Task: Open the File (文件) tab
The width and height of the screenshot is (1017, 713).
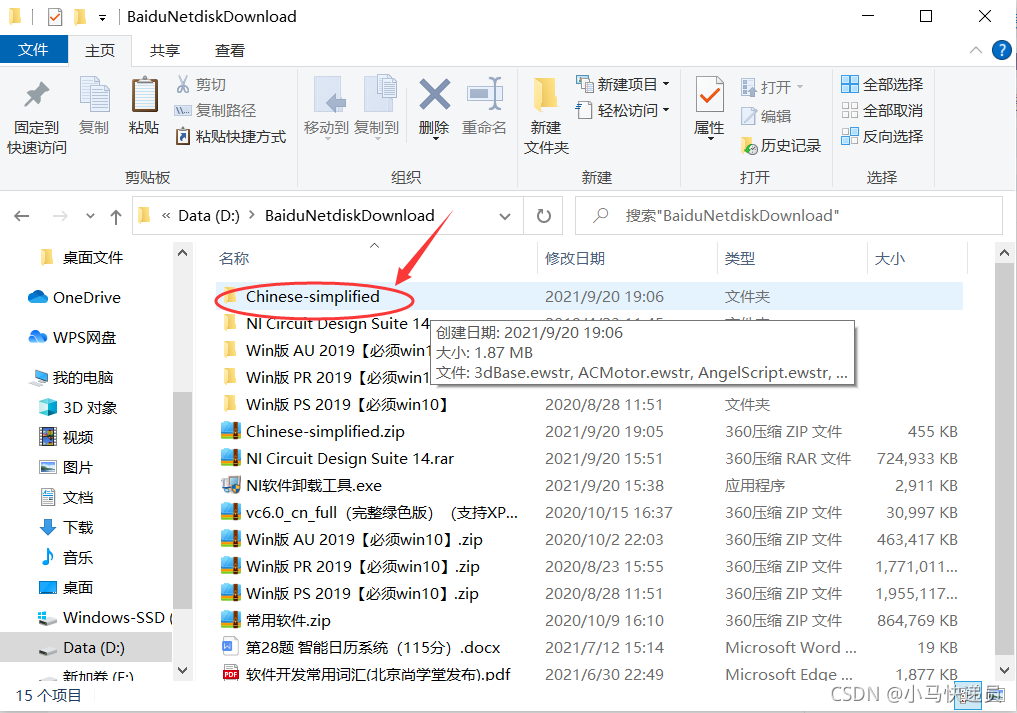Action: coord(33,50)
